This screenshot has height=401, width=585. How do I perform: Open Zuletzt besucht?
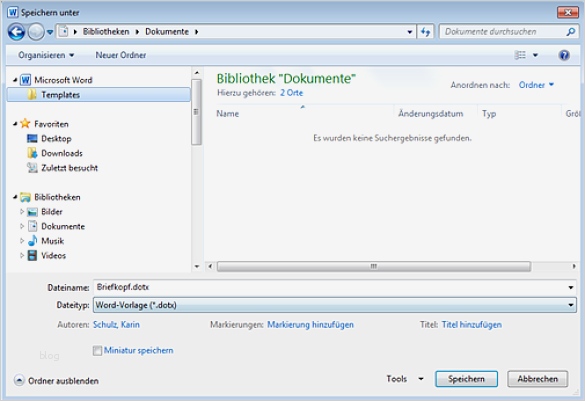[x=69, y=168]
